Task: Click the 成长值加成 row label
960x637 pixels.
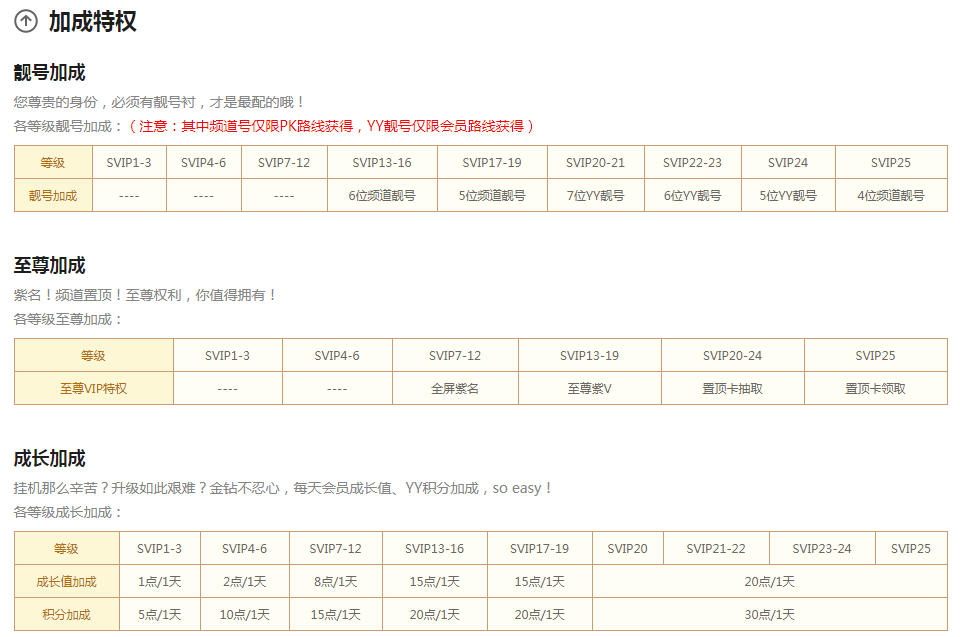Action: pos(67,581)
